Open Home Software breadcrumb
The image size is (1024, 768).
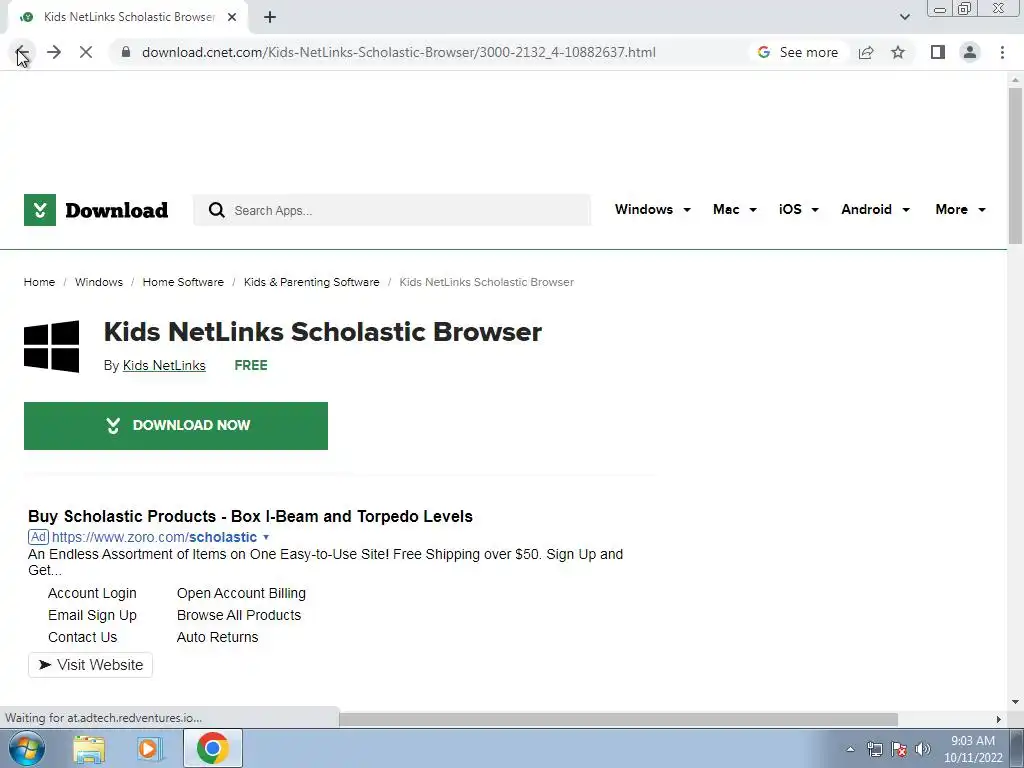pos(183,282)
